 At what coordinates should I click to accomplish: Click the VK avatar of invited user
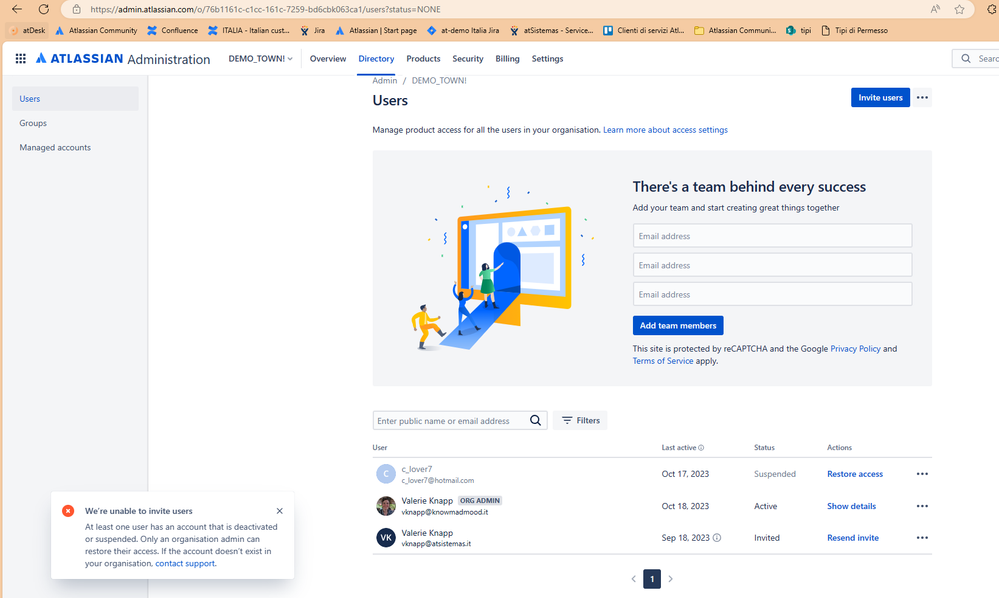tap(385, 537)
